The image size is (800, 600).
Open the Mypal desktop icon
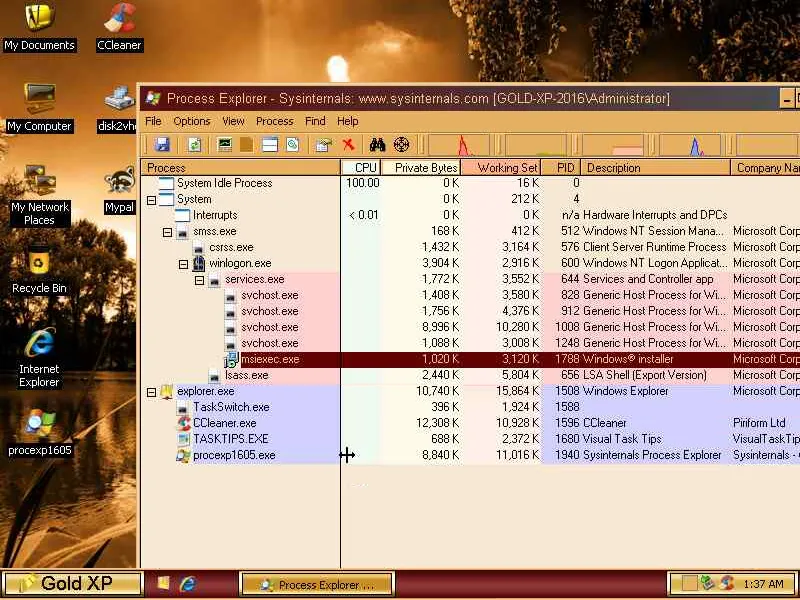119,190
